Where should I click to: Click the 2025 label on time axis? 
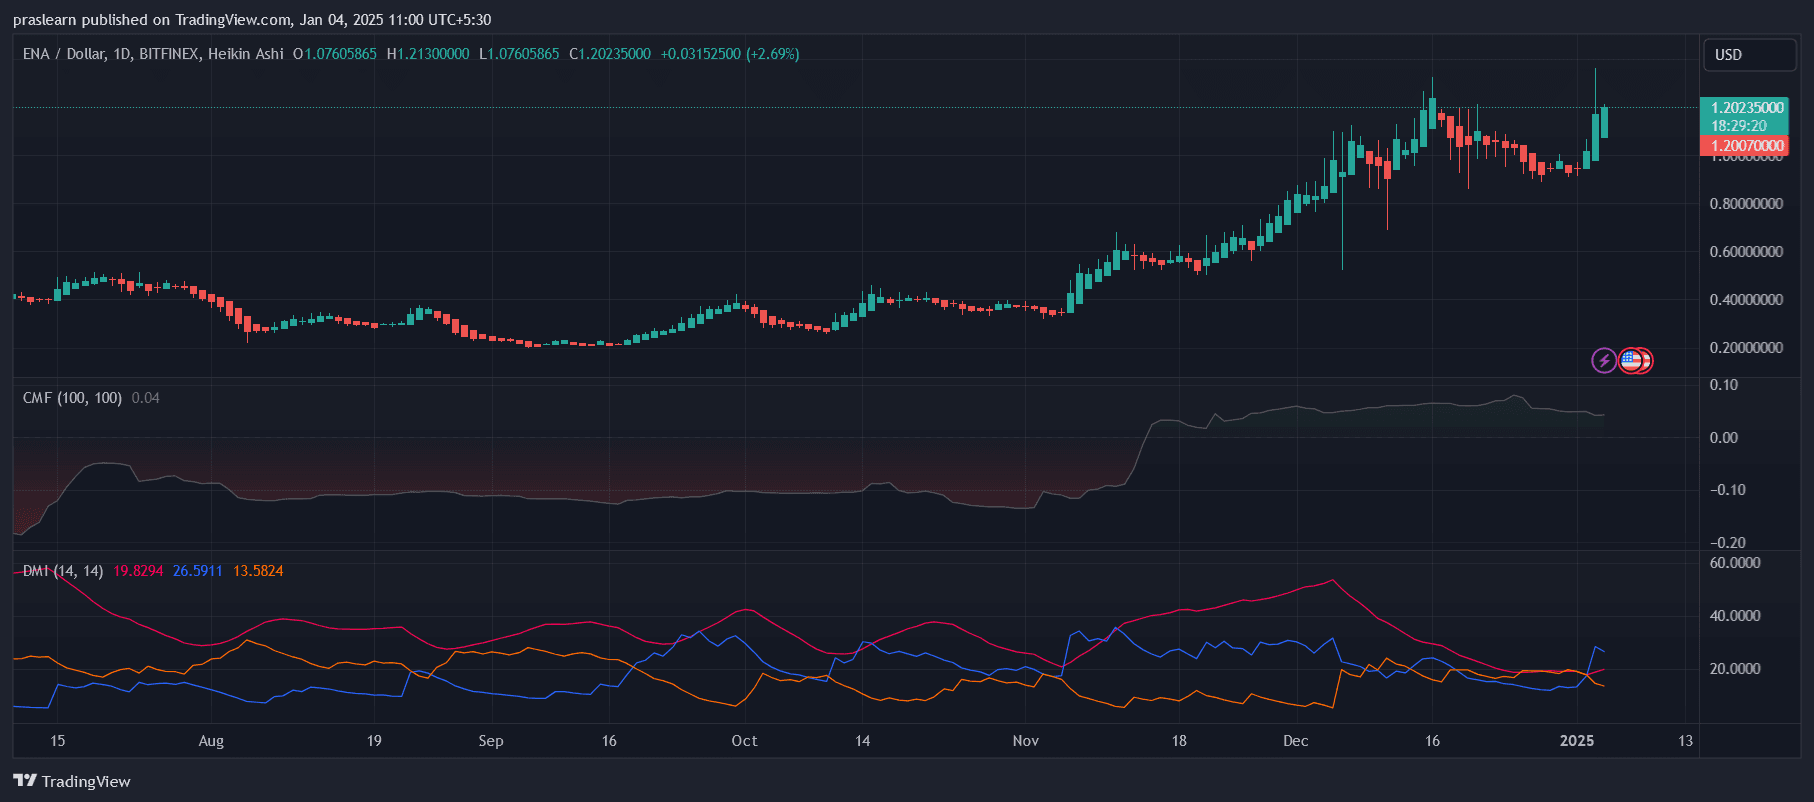point(1577,741)
